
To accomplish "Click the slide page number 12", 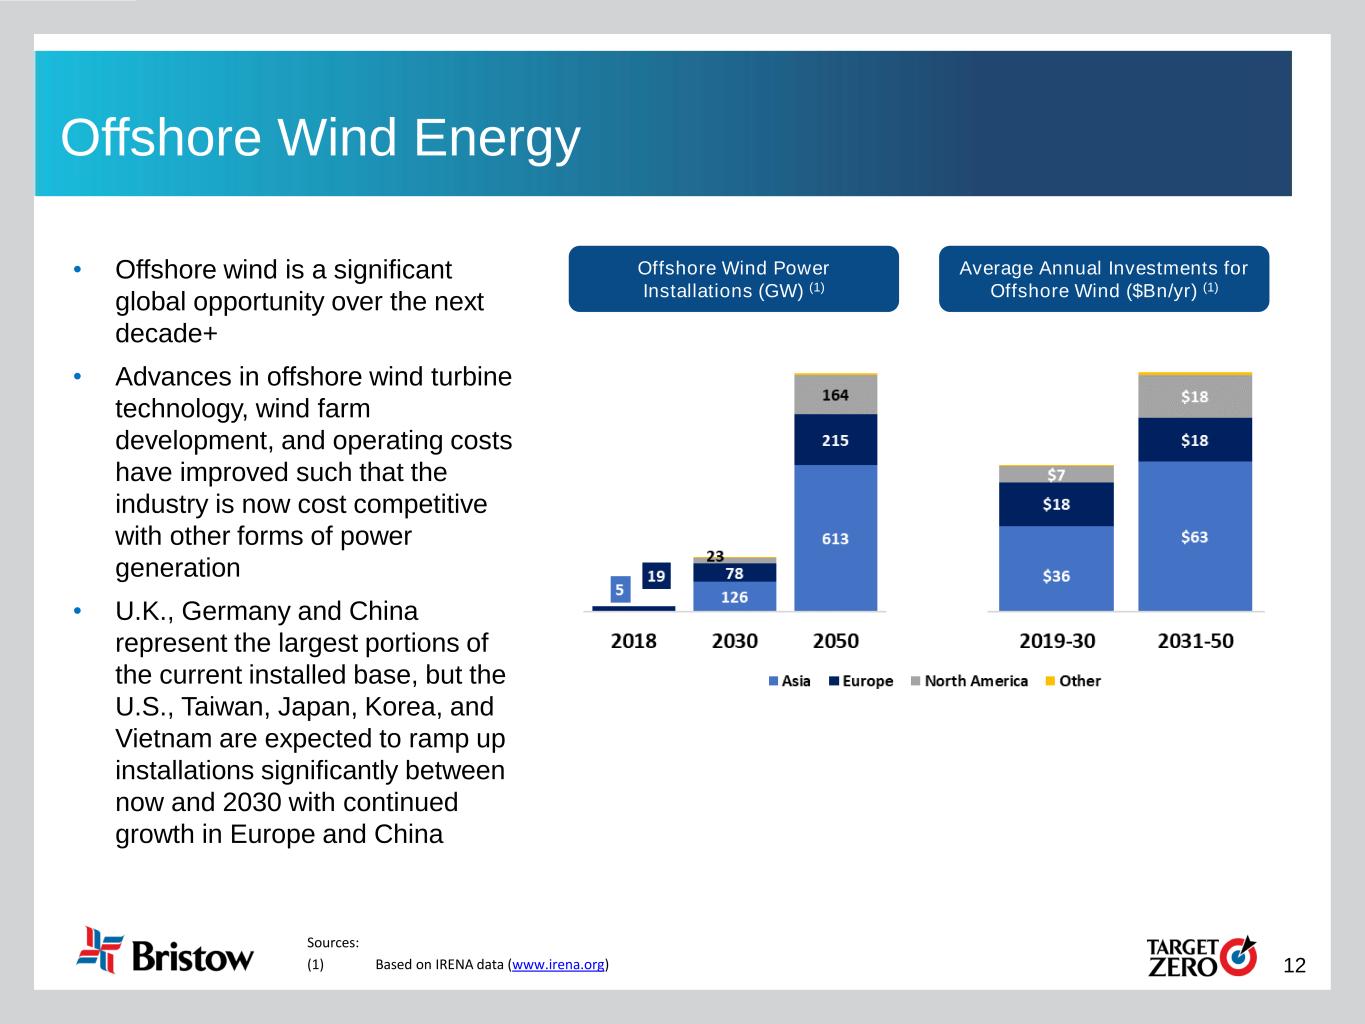I will tap(1294, 965).
